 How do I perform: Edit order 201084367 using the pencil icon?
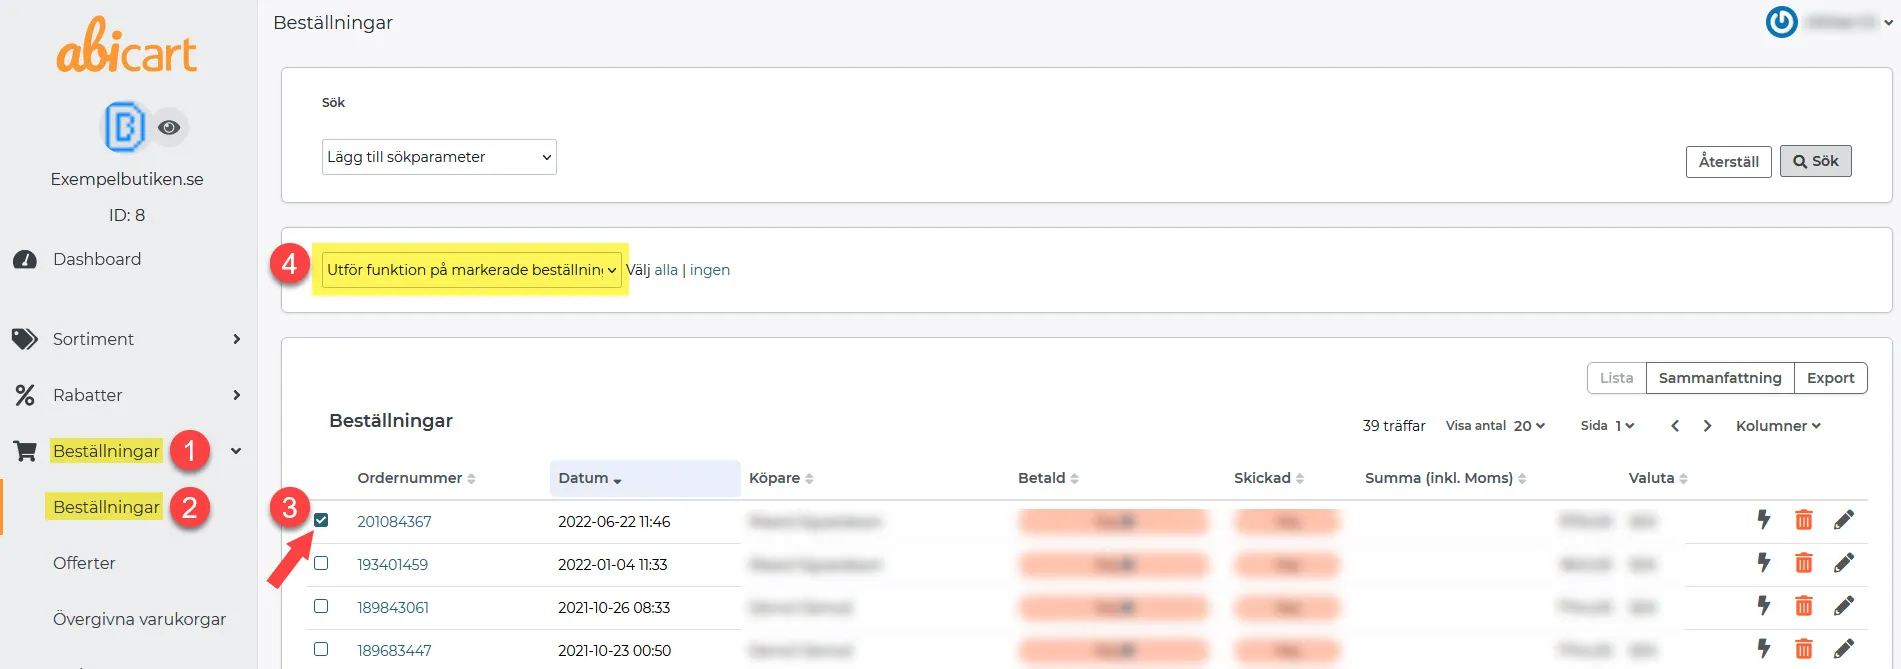[1844, 520]
